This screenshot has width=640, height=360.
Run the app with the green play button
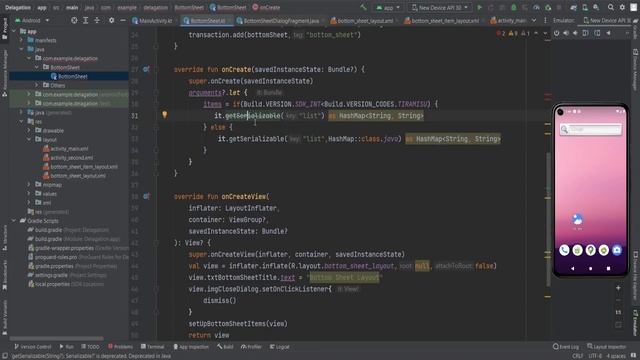(x=480, y=7)
